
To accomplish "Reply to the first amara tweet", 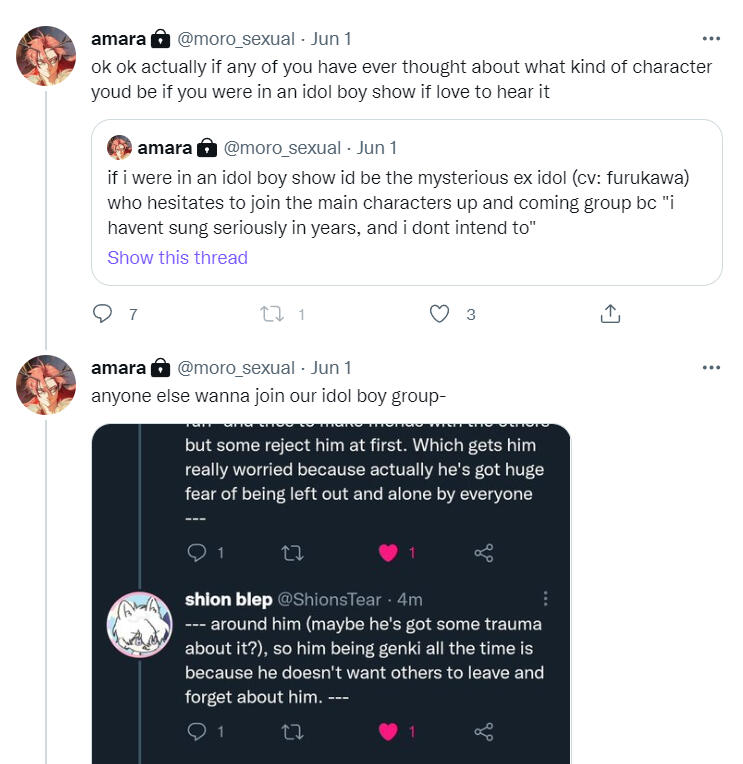I will (102, 314).
